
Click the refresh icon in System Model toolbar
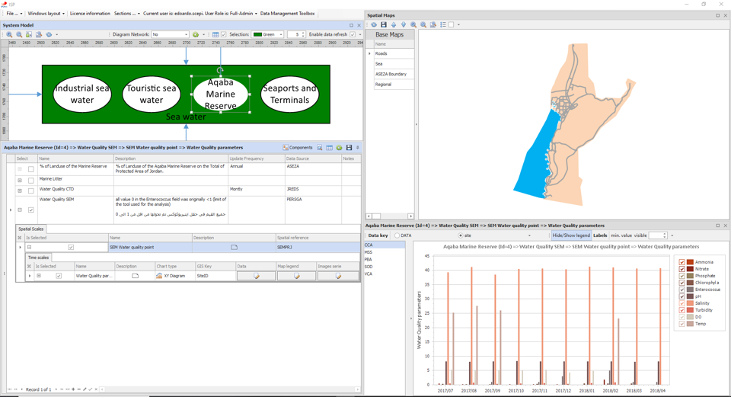coord(49,35)
